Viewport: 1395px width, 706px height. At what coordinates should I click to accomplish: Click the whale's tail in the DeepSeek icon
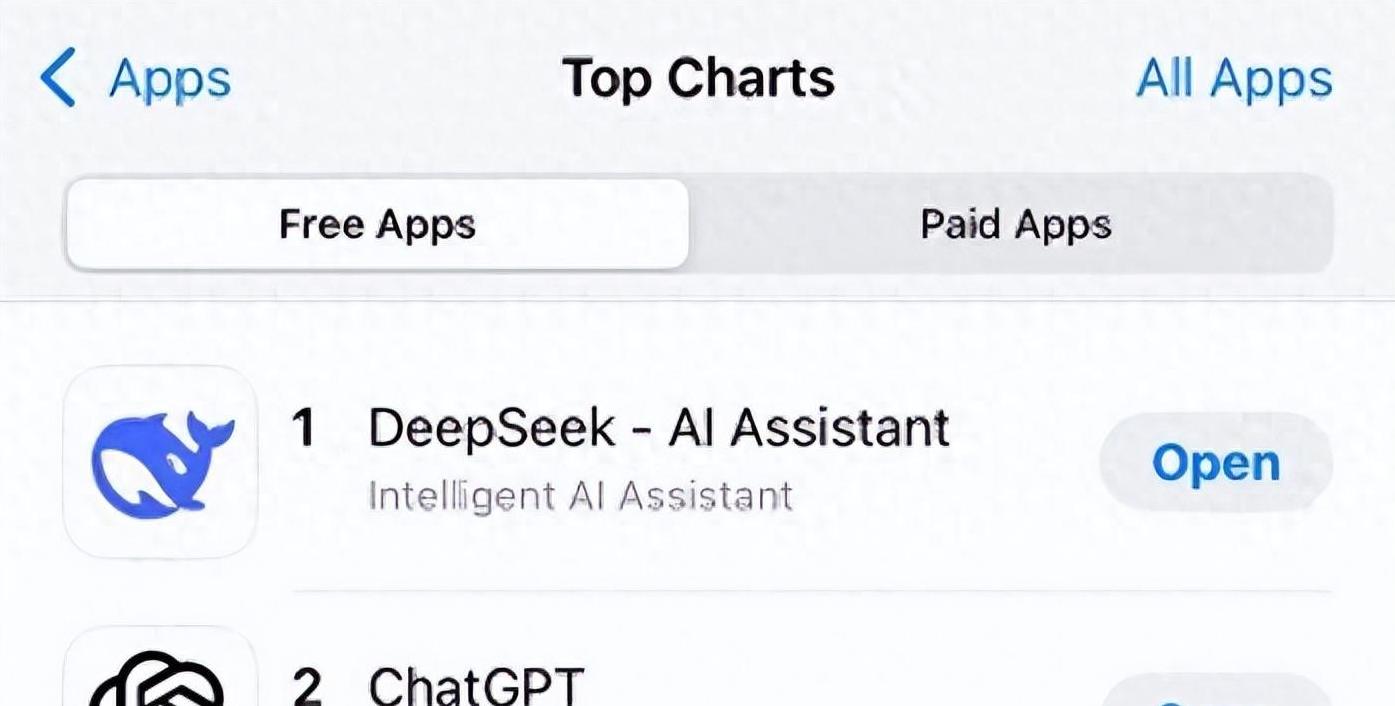point(212,433)
